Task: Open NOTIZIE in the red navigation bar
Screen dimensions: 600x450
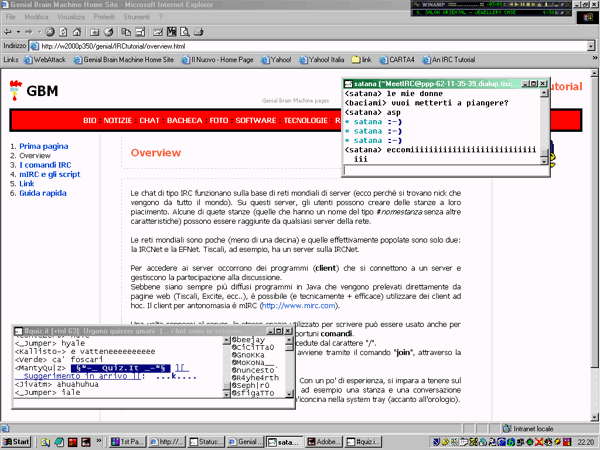Action: (118, 121)
